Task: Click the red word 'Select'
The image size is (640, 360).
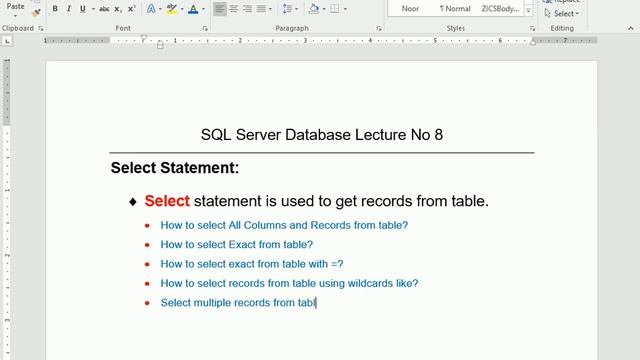Action: pyautogui.click(x=167, y=201)
